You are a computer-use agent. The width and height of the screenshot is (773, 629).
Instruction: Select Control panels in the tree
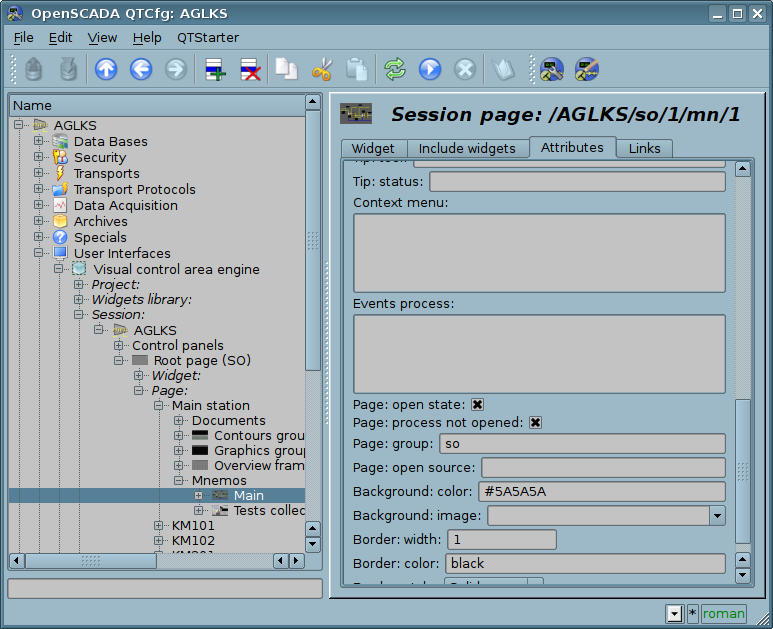click(x=177, y=345)
